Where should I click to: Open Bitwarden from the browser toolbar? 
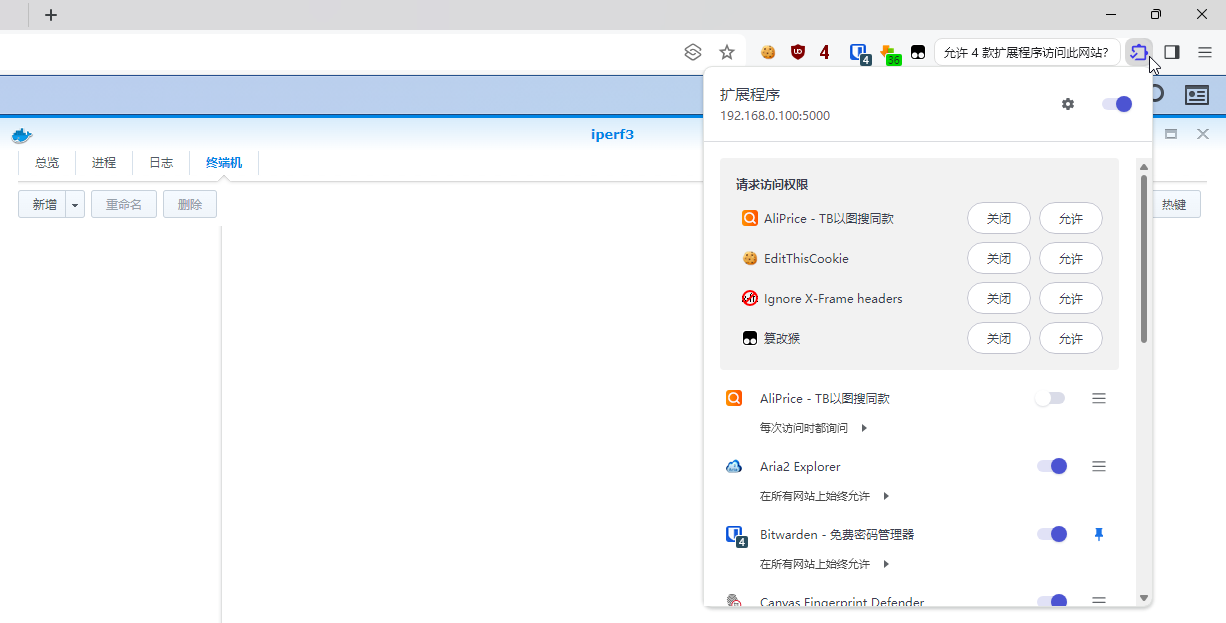[x=859, y=53]
